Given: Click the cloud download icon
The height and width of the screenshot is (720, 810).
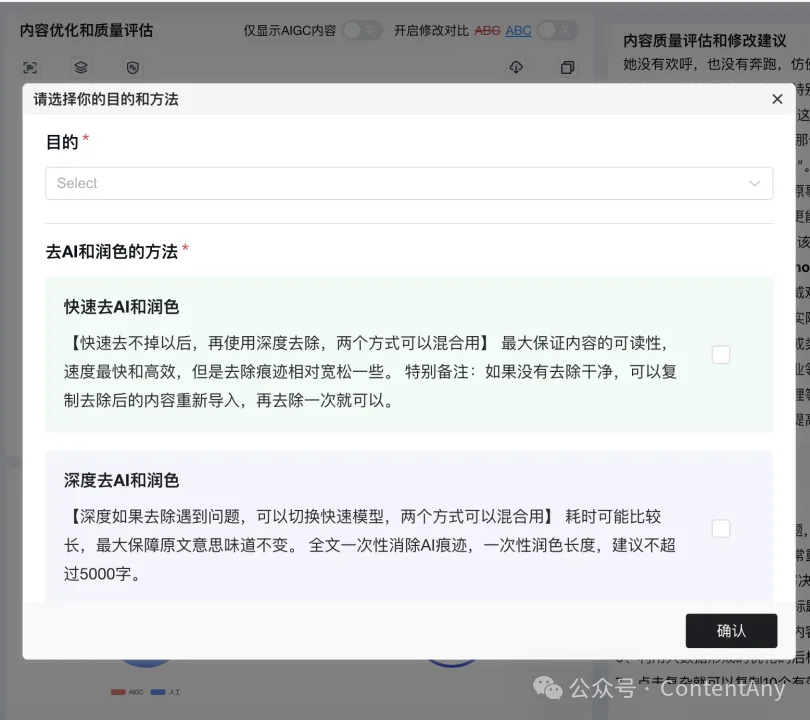Looking at the screenshot, I should tap(516, 68).
